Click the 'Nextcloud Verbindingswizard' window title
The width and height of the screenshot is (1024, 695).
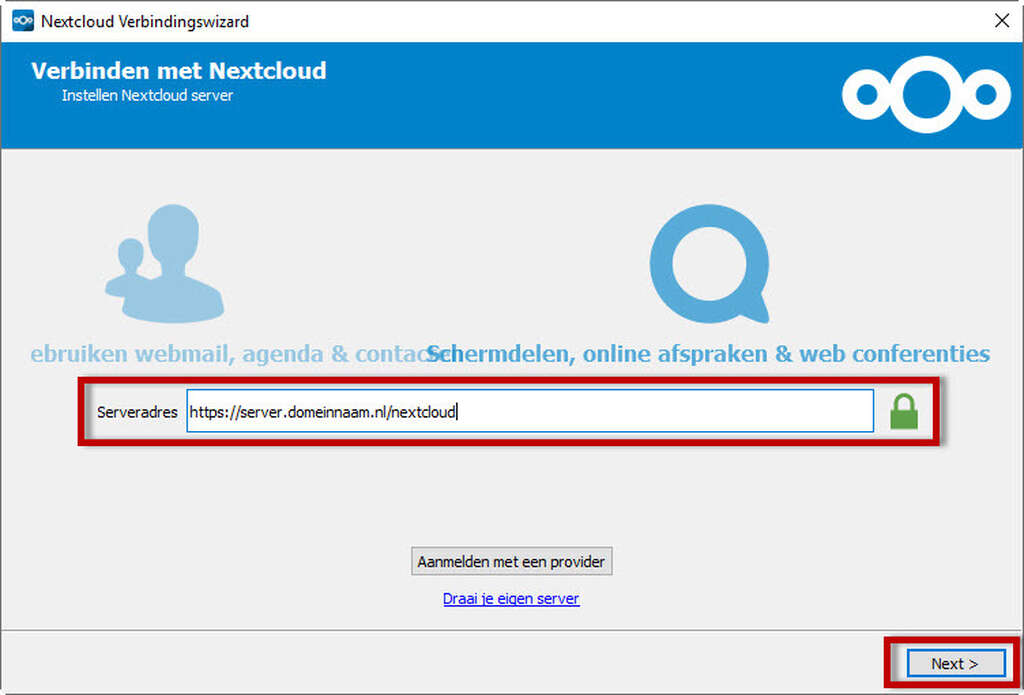[x=145, y=22]
